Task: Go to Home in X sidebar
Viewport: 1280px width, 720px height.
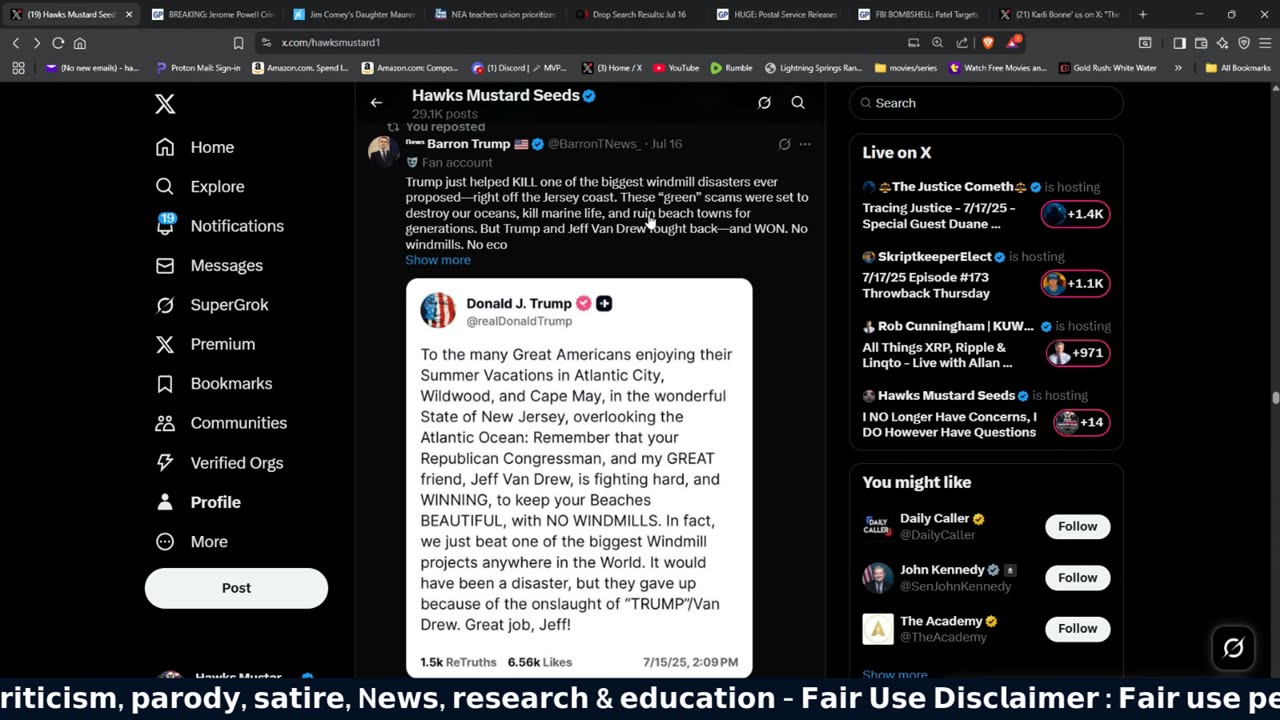Action: pos(195,147)
